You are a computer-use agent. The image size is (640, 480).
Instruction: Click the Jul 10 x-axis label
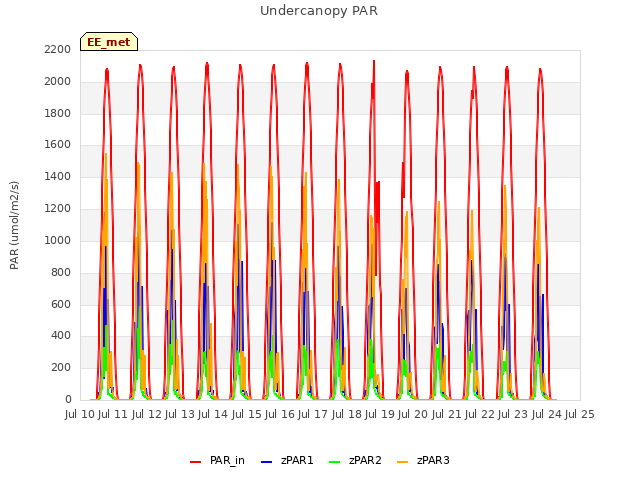80,415
